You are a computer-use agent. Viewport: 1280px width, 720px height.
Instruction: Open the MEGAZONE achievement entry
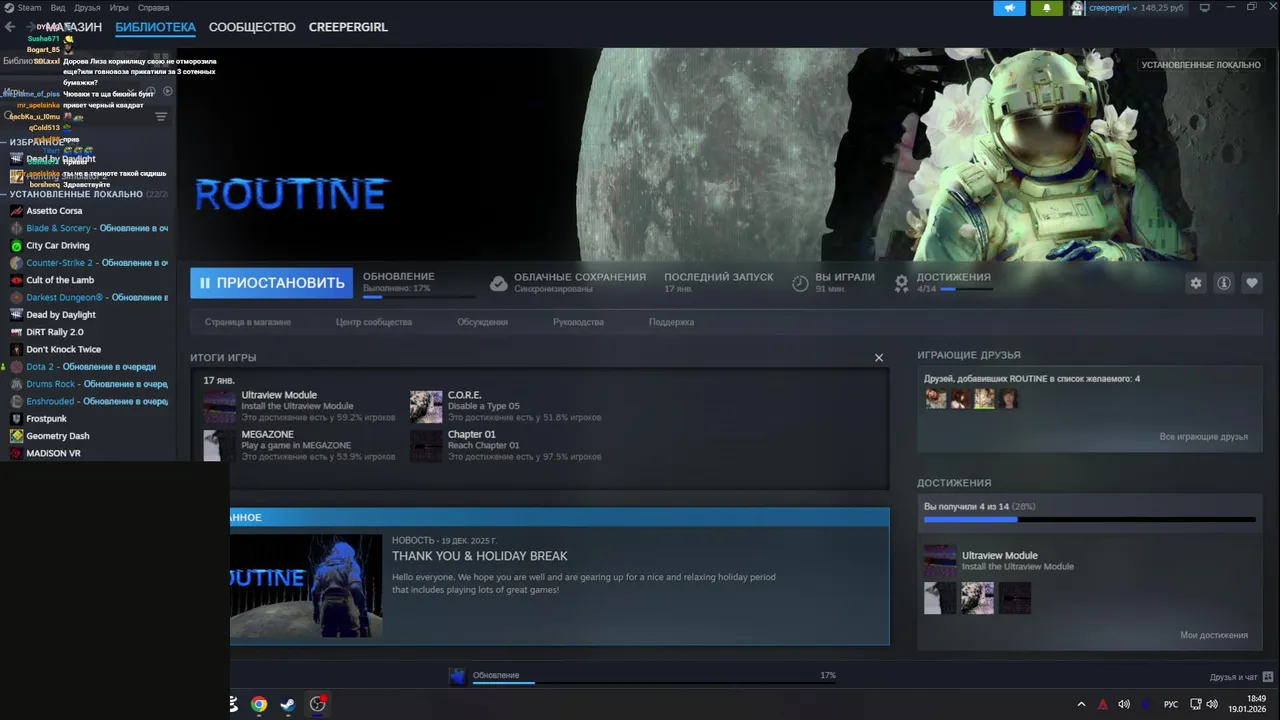267,435
